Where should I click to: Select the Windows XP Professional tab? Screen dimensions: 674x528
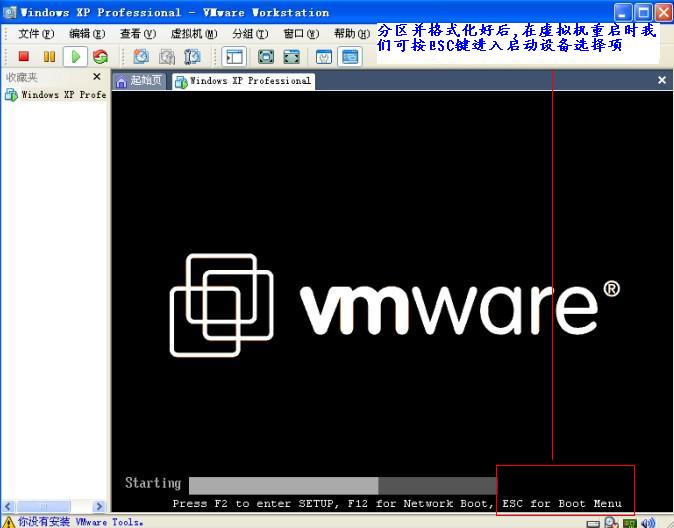tap(243, 81)
